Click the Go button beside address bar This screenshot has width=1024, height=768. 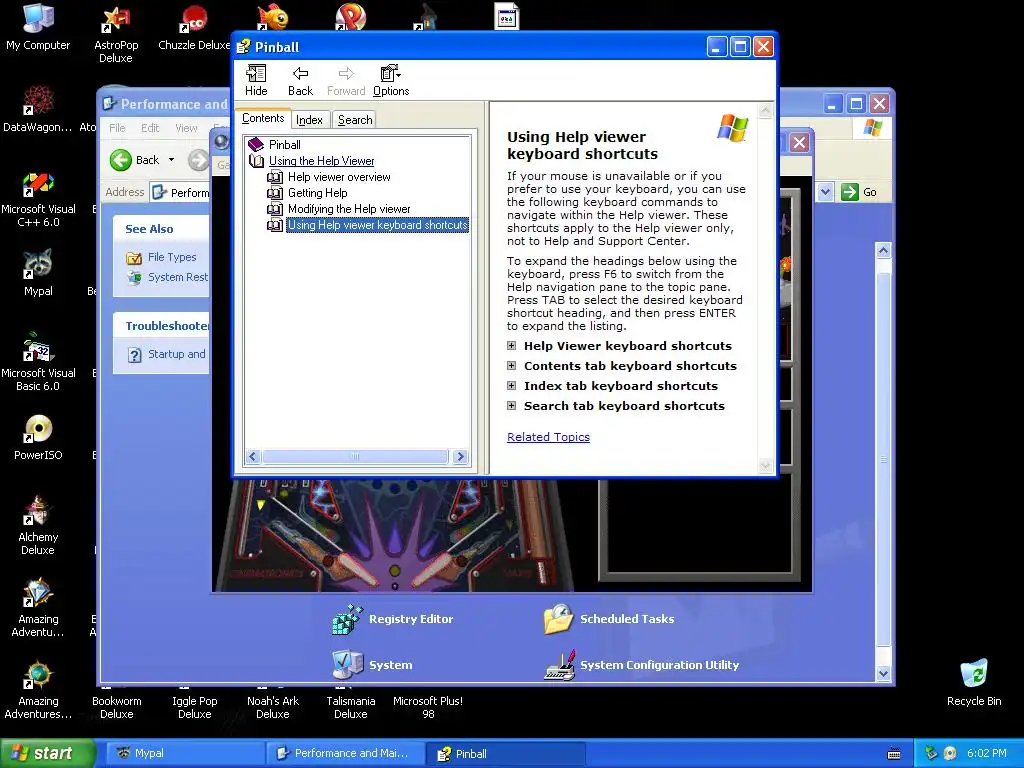point(859,192)
